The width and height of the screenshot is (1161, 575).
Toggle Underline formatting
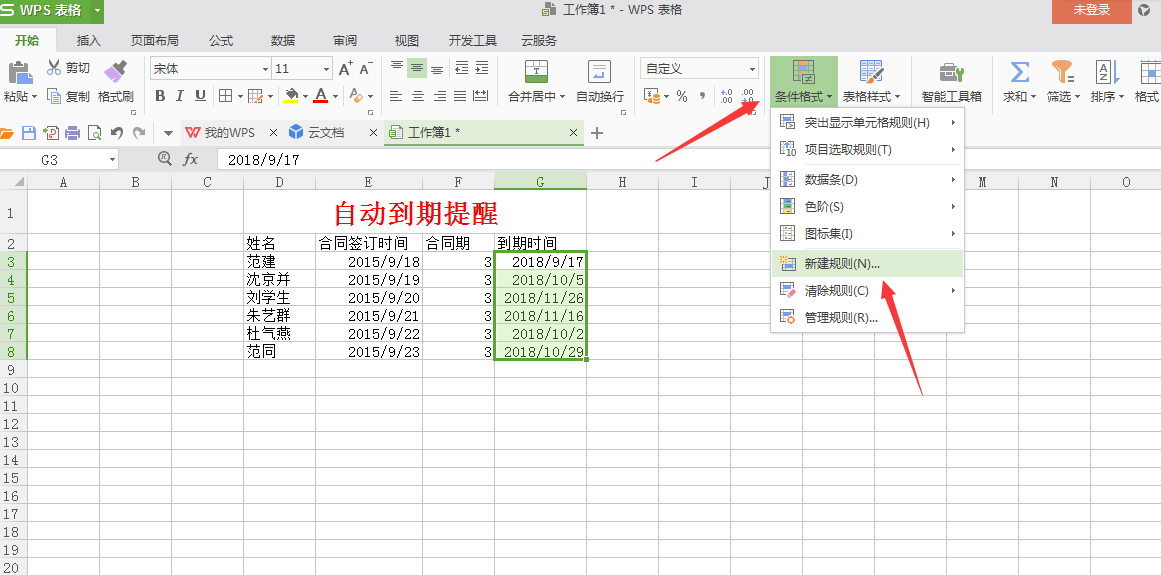click(x=200, y=95)
